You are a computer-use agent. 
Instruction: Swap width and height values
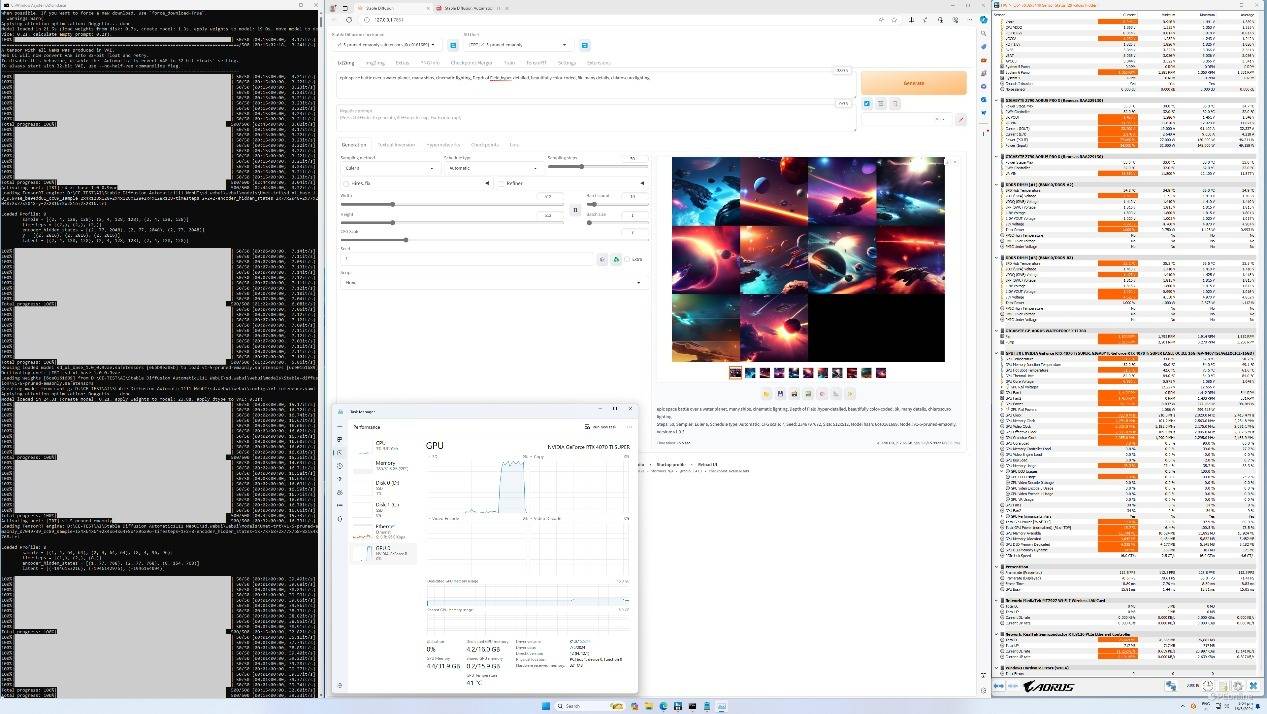(x=575, y=210)
